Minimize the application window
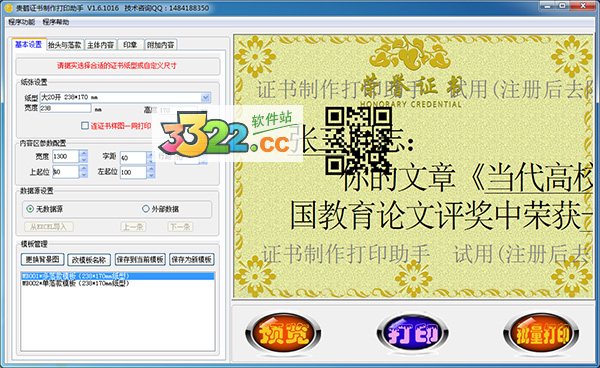Viewport: 600px width, 368px height. click(548, 6)
